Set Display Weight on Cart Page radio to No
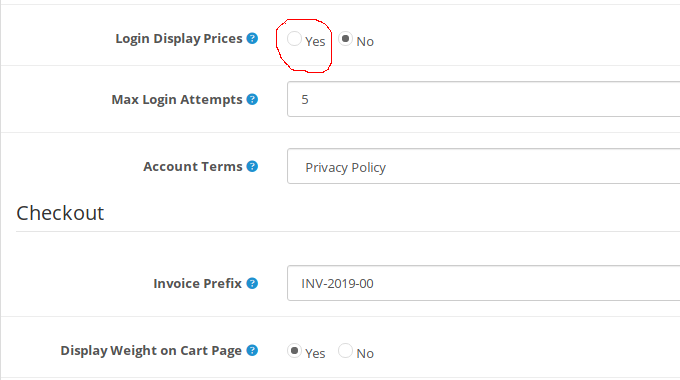680x380 pixels. [x=345, y=351]
